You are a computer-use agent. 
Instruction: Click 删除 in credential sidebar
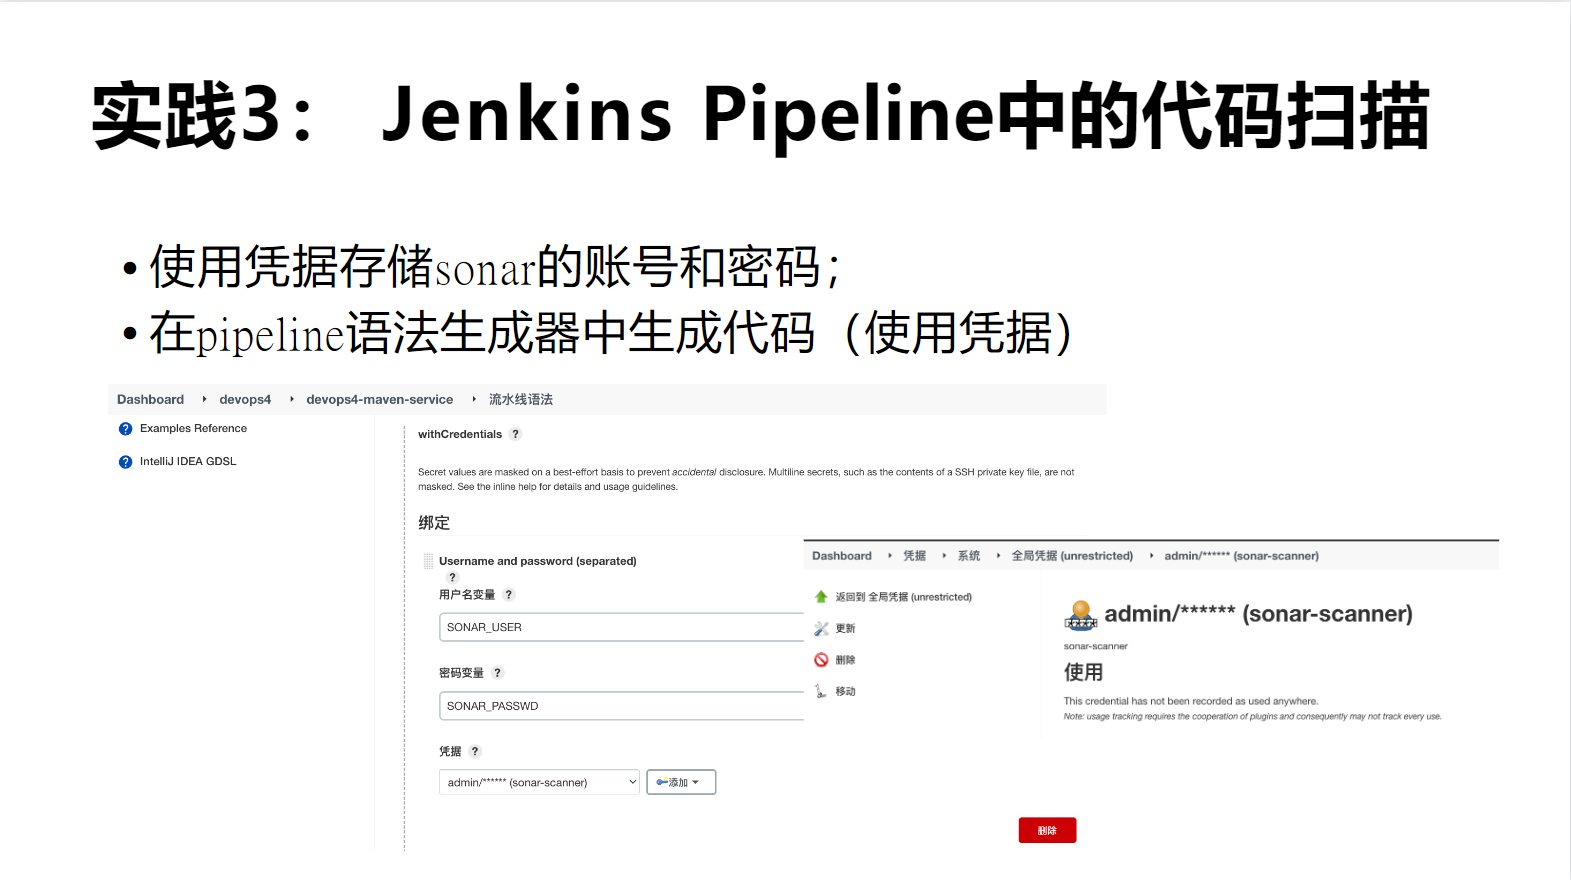point(846,660)
